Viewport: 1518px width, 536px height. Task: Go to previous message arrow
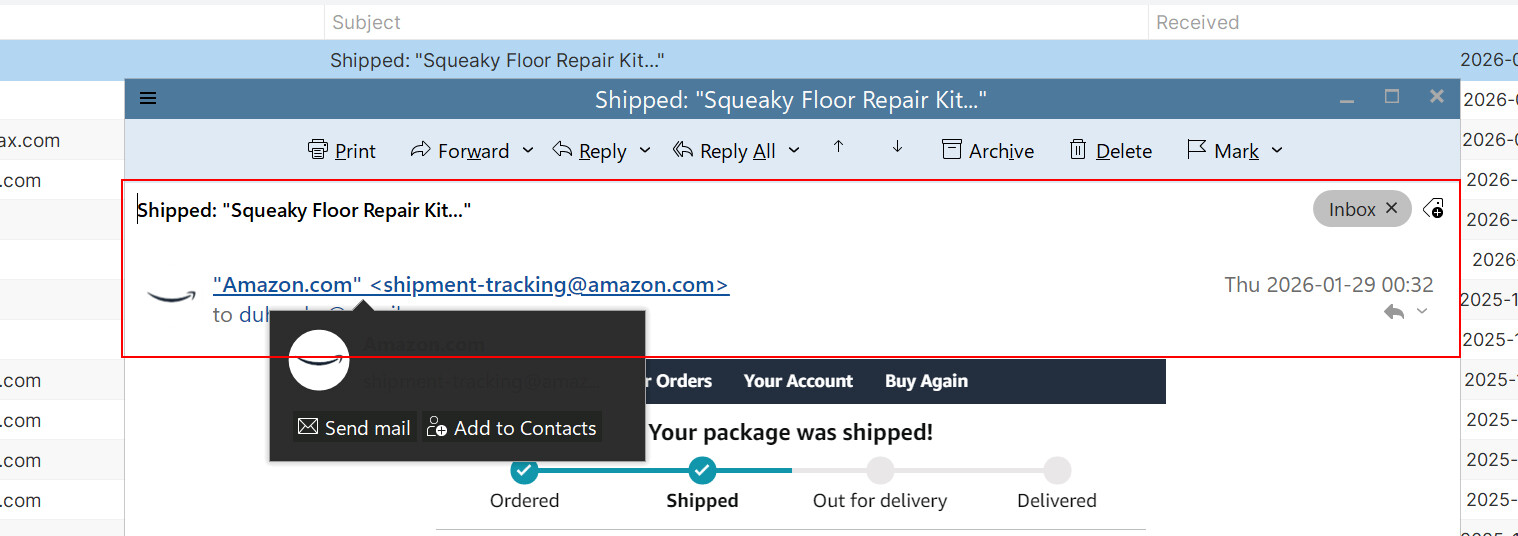[x=838, y=147]
